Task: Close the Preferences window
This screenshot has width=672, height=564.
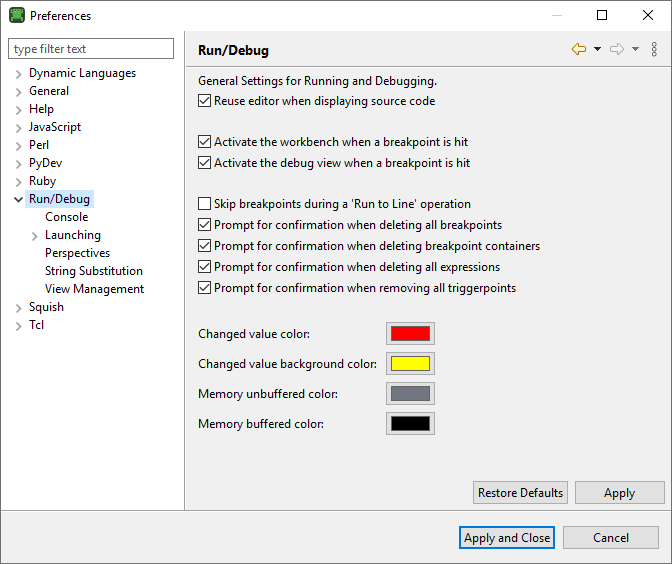Action: (x=648, y=15)
